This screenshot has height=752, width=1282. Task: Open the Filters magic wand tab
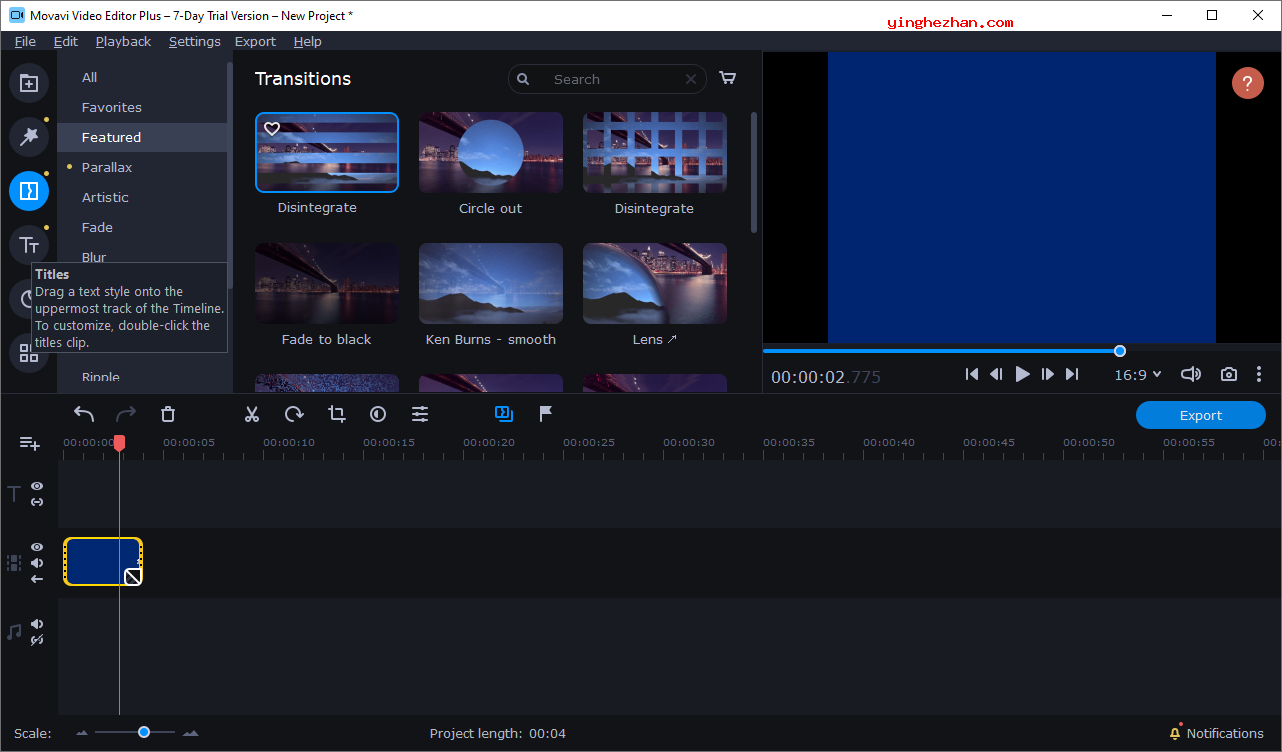29,137
